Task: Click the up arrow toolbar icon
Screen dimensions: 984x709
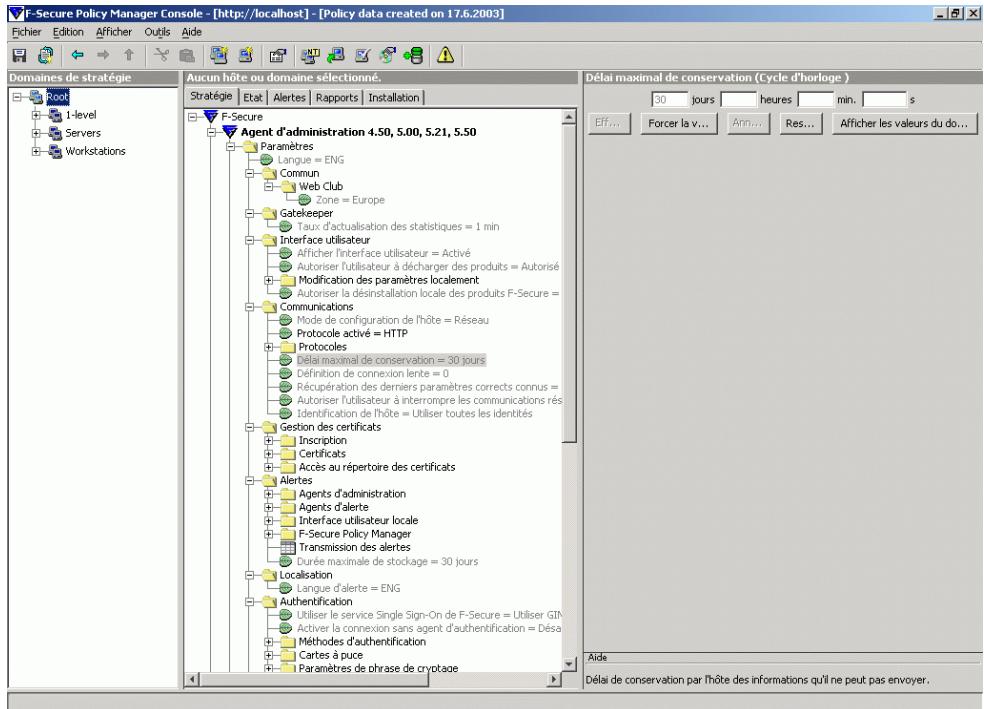Action: (x=129, y=55)
